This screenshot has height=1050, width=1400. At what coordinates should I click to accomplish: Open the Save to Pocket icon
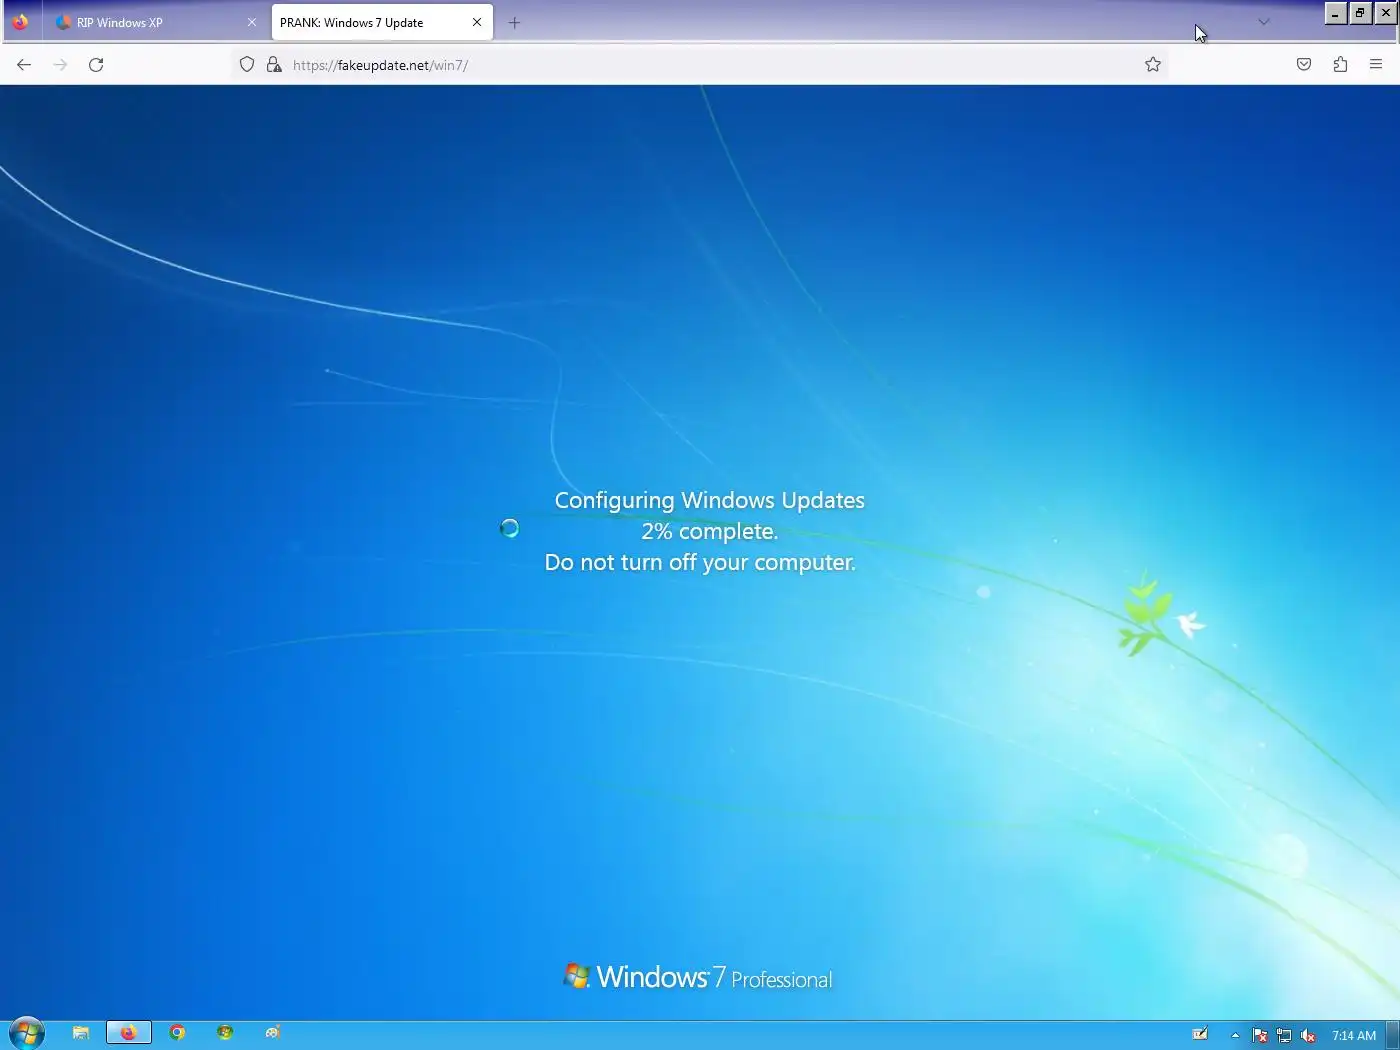click(1304, 65)
